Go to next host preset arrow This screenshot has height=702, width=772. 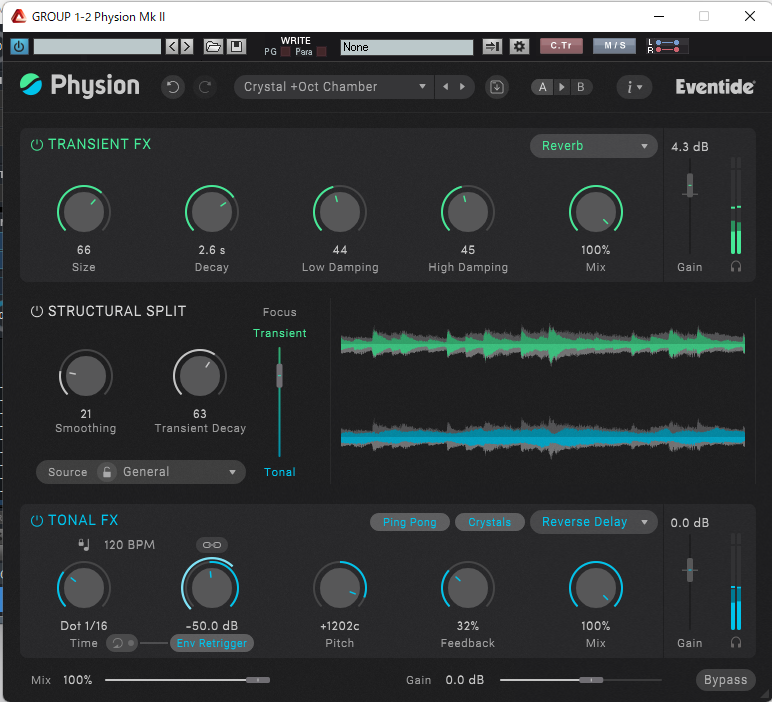187,47
